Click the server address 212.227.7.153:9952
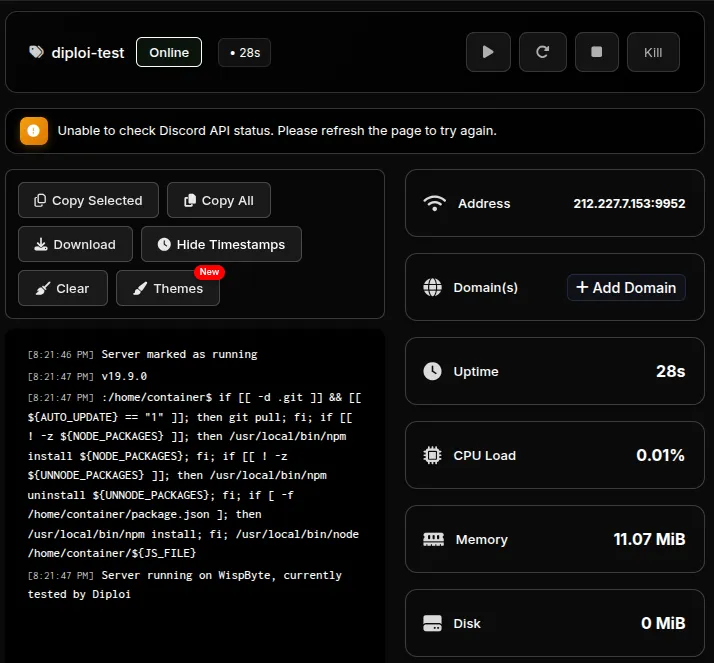Viewport: 714px width, 663px height. (629, 203)
